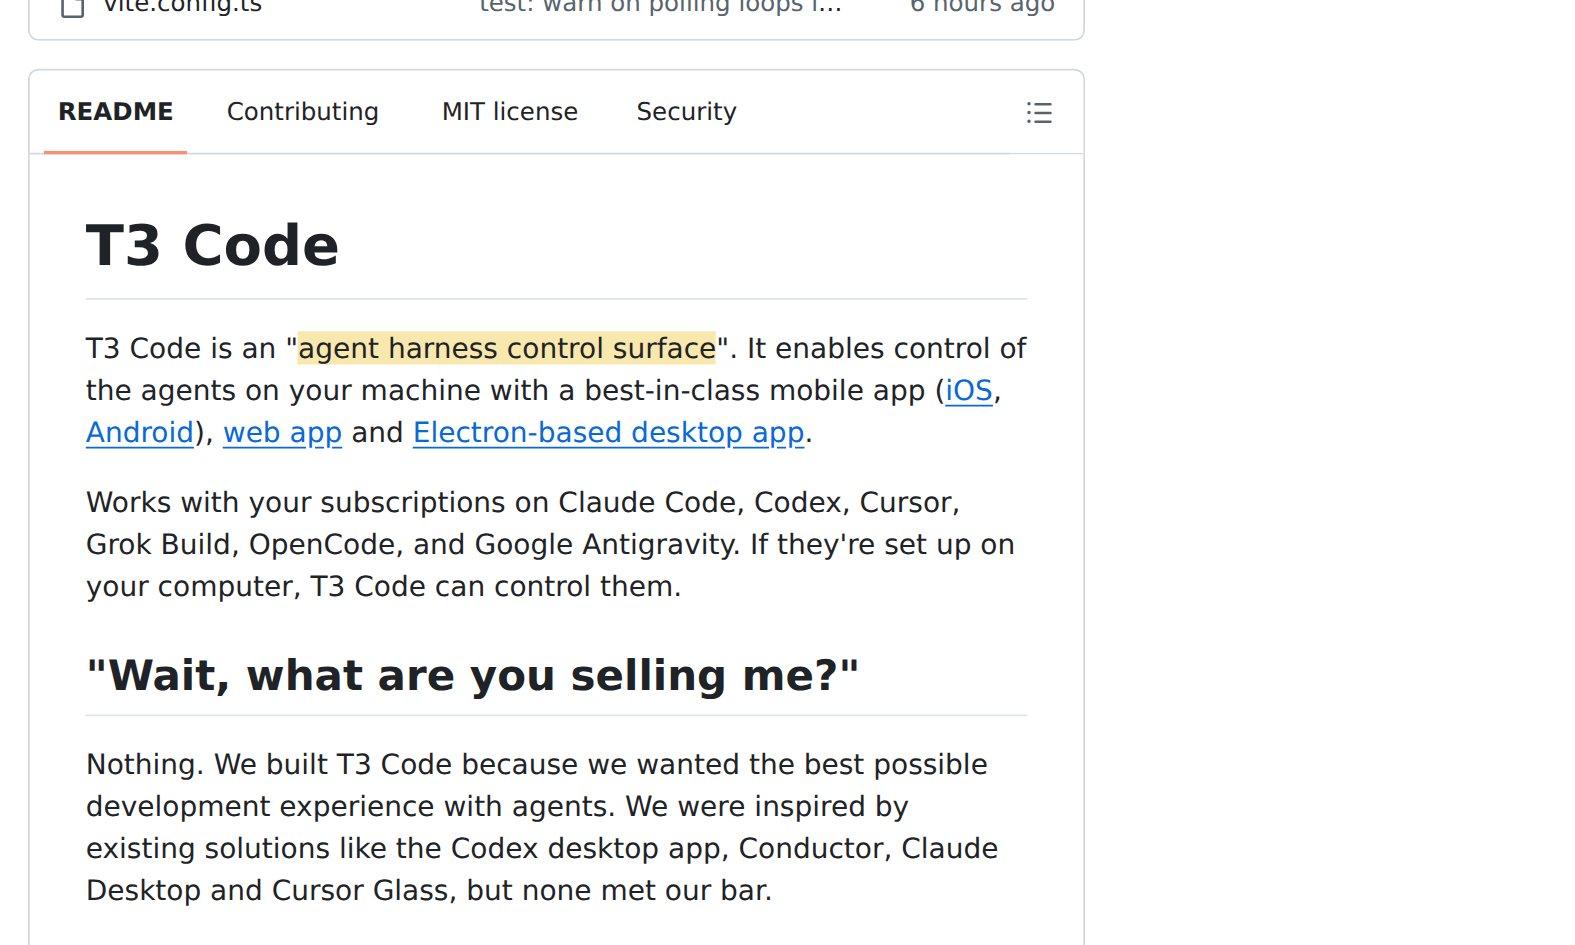This screenshot has height=945, width=1575.
Task: Click the "6 hours ago" timestamp
Action: (x=982, y=7)
